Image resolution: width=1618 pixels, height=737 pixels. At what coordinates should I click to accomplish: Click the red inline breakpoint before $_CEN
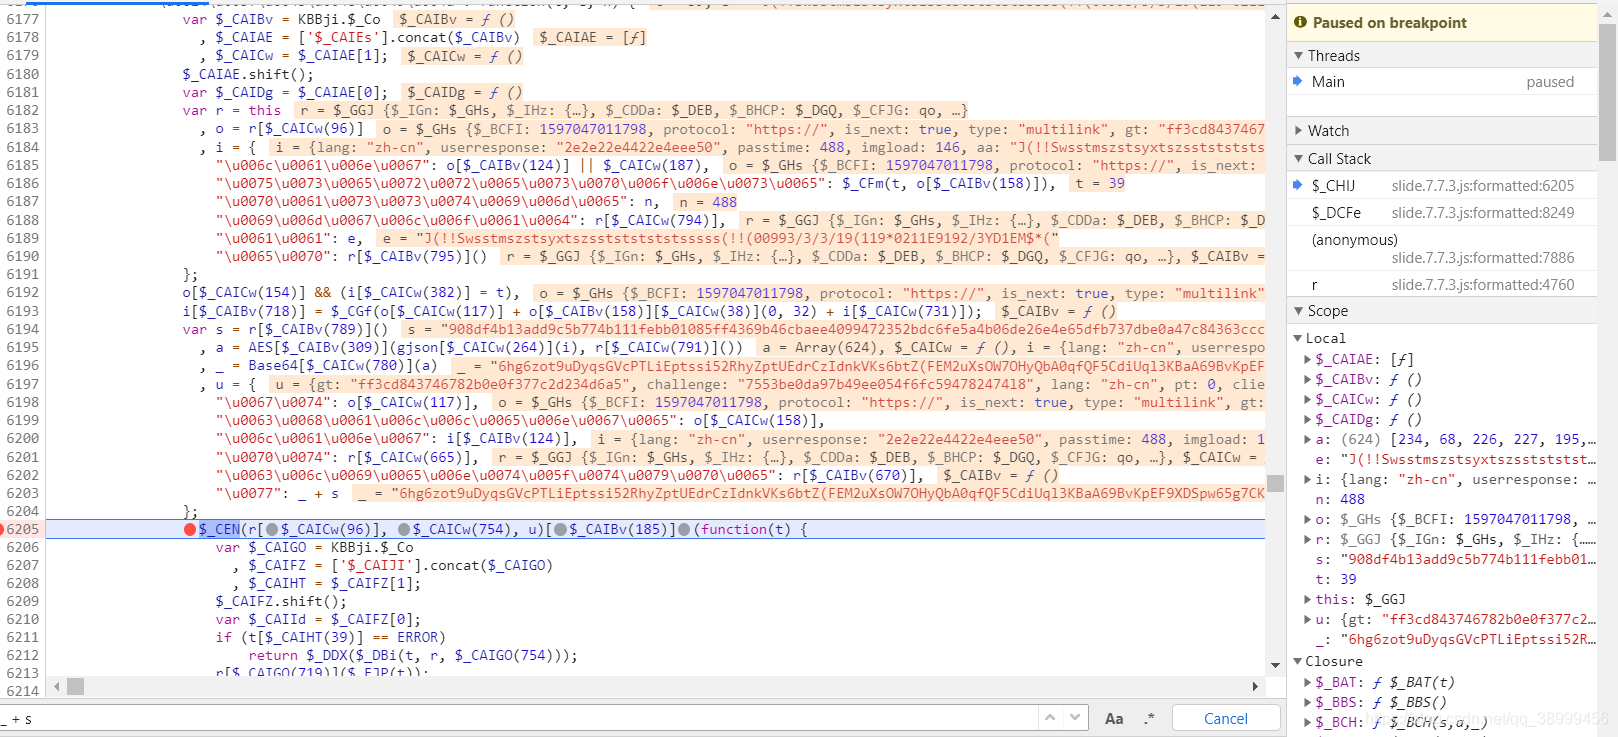click(x=190, y=529)
